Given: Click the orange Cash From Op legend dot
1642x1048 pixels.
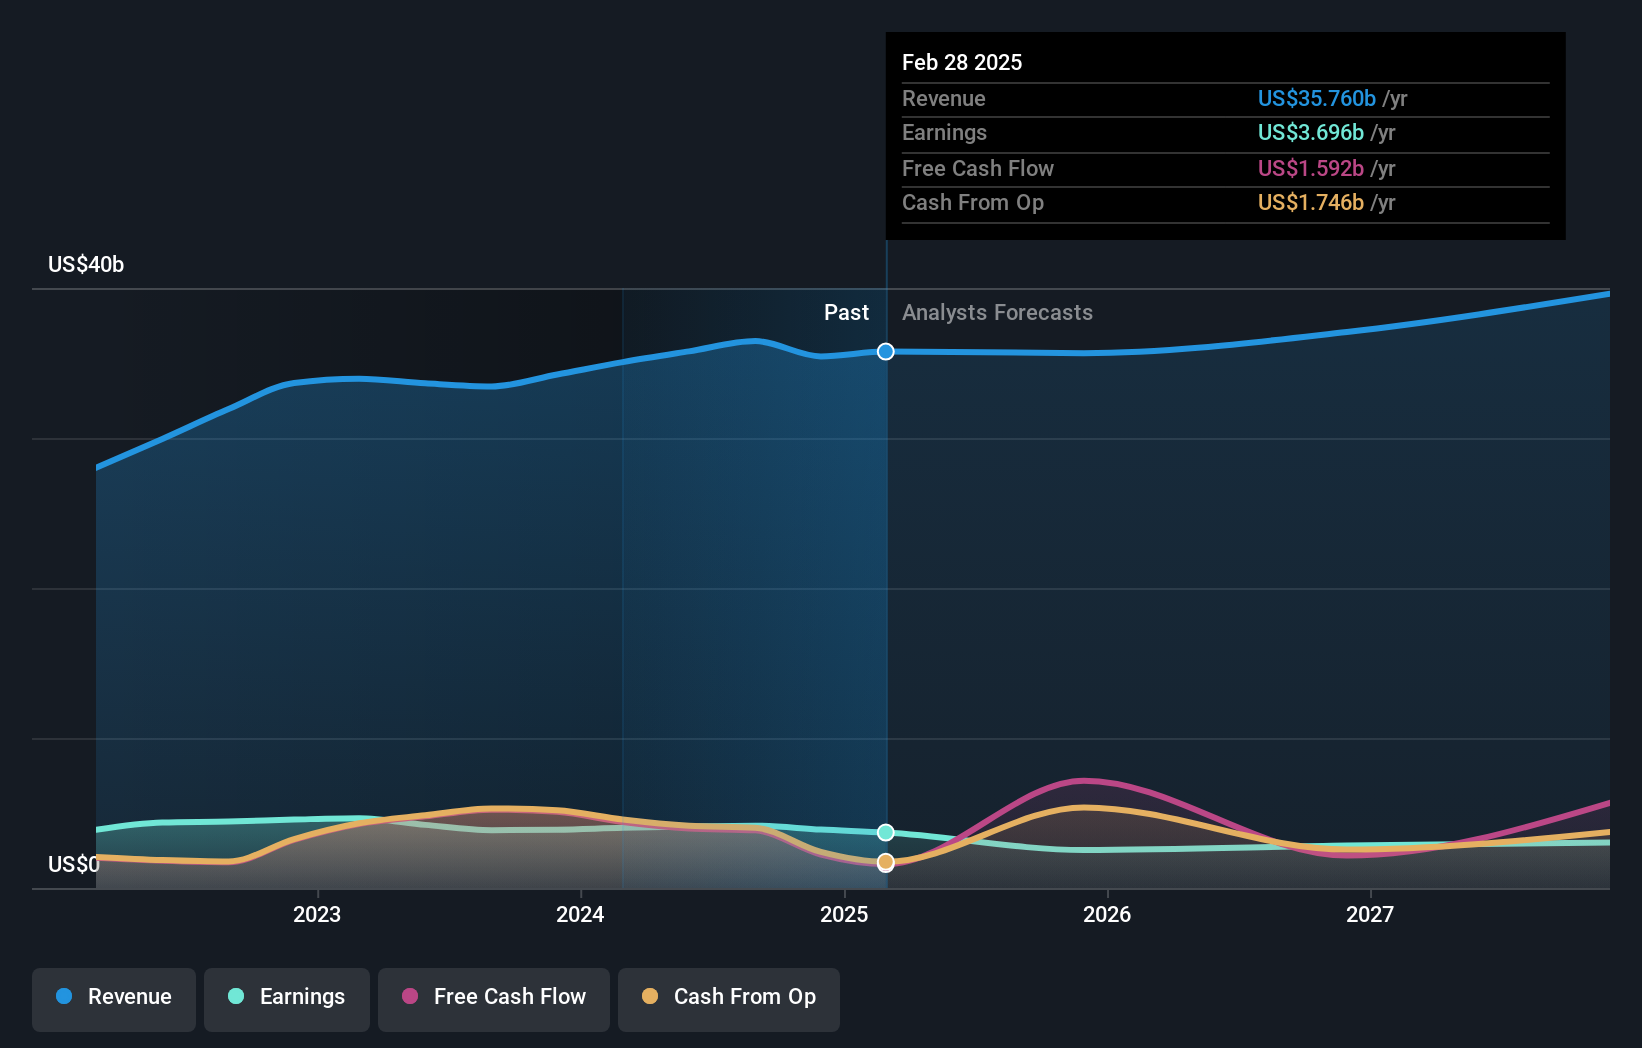Looking at the screenshot, I should [x=650, y=996].
